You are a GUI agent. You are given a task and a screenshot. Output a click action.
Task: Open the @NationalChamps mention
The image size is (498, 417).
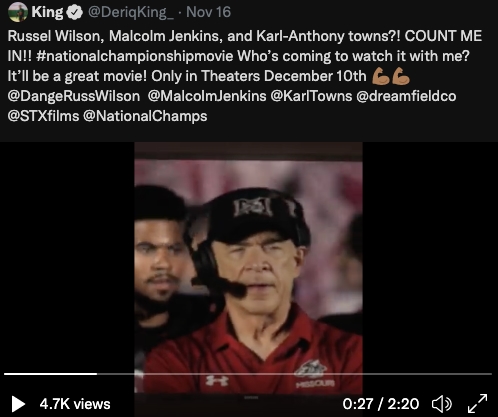coord(145,116)
